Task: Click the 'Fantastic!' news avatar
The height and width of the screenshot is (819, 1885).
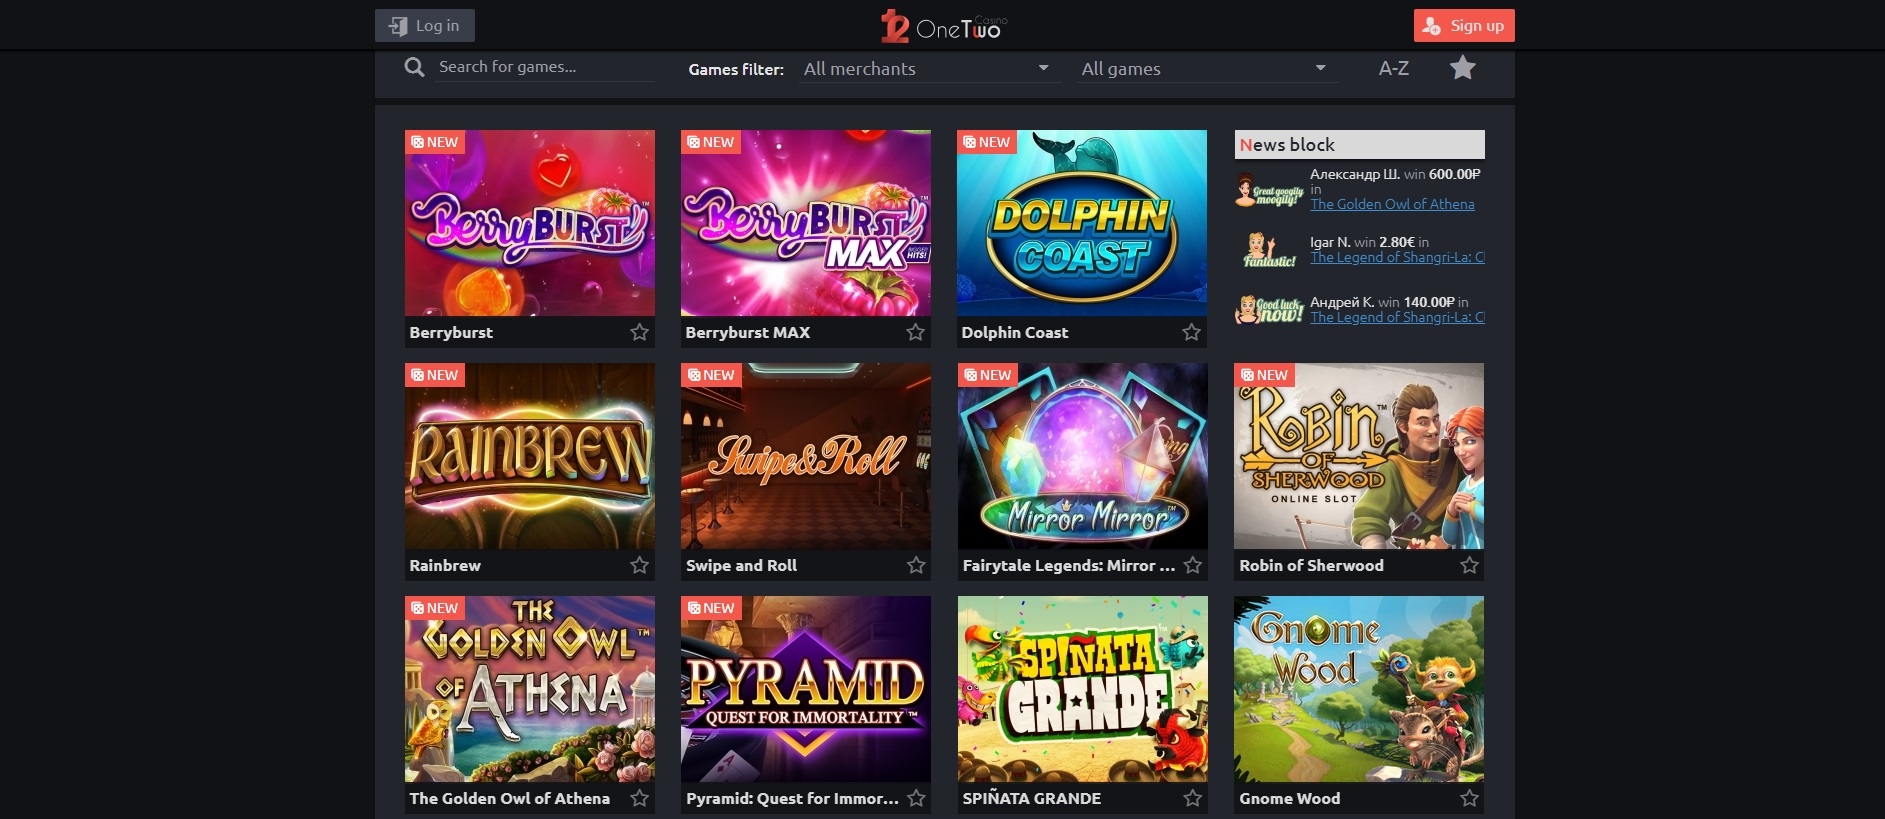Action: pyautogui.click(x=1269, y=249)
